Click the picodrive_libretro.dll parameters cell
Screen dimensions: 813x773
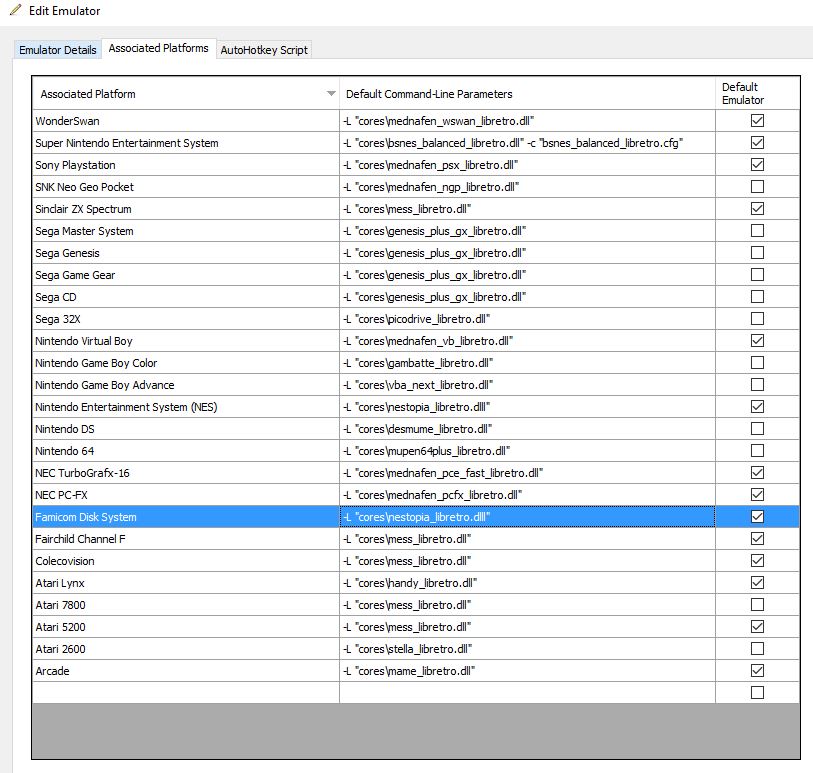pyautogui.click(x=527, y=319)
